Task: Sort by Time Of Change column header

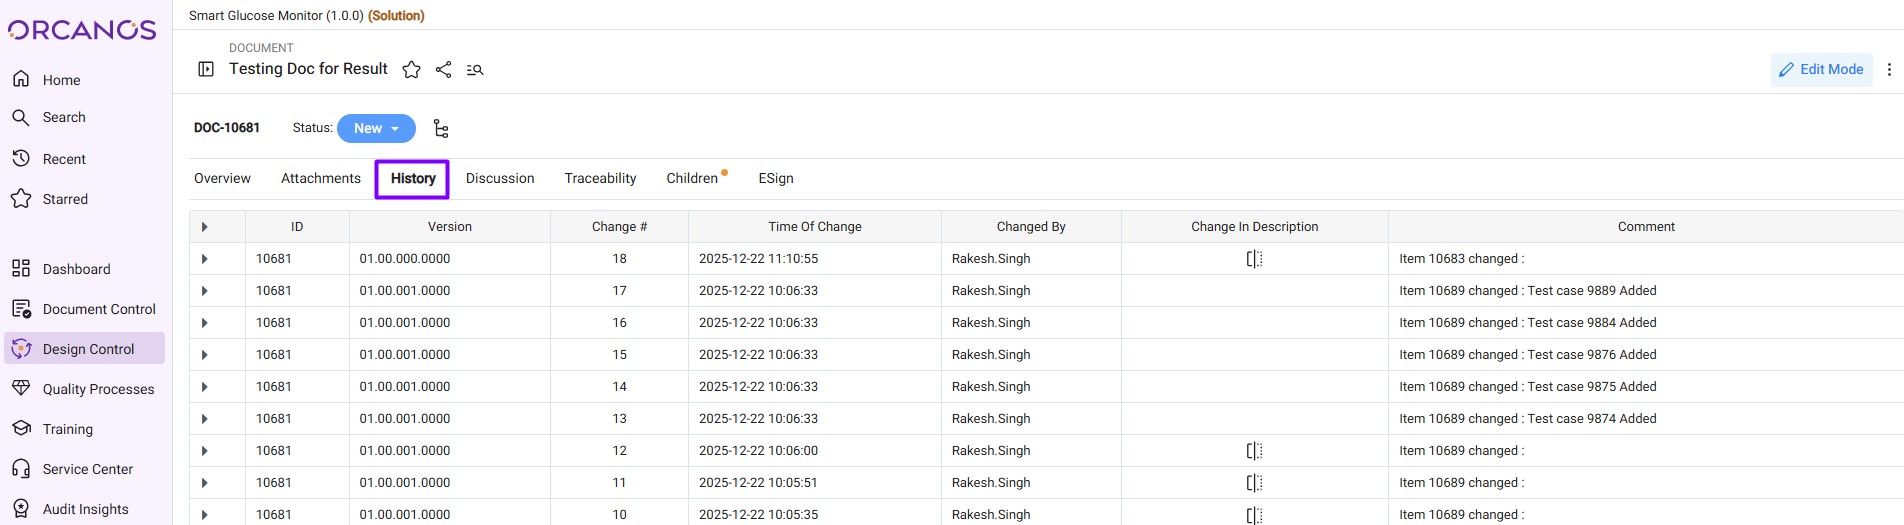Action: pyautogui.click(x=814, y=227)
